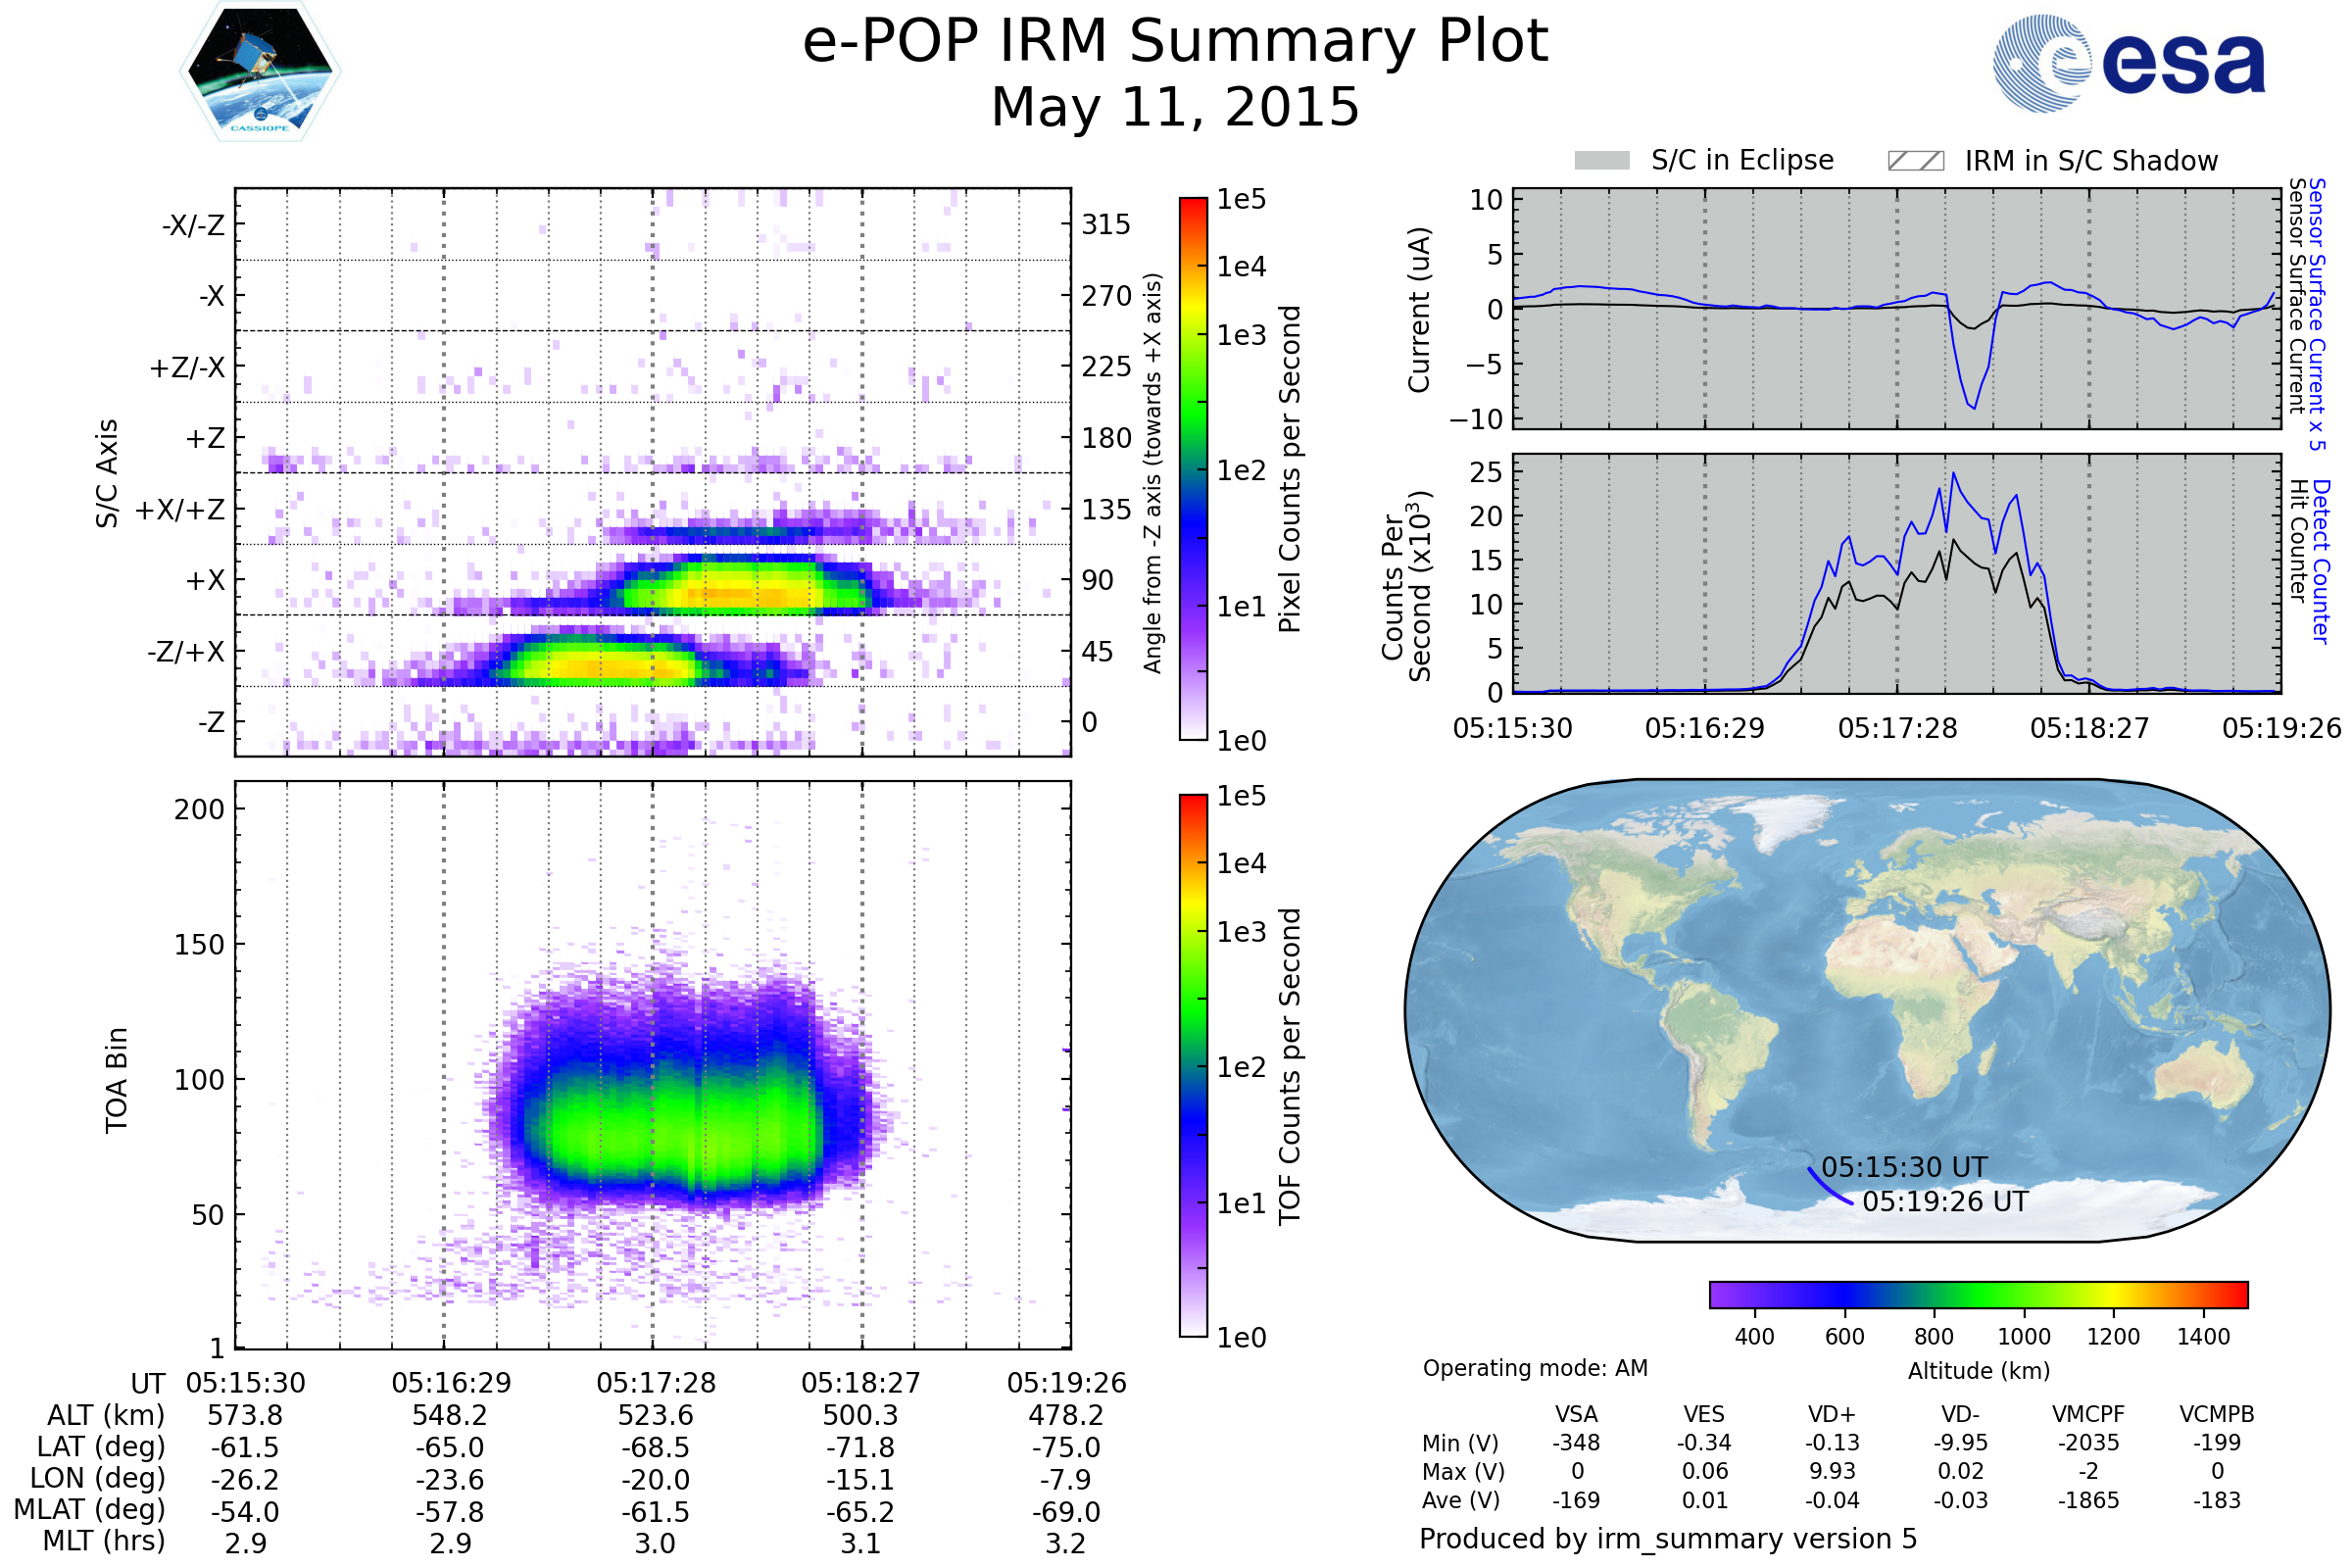Screen dimensions: 2352x1568
Task: Click the CASSIOPE satellite hexagon logo
Action: point(260,72)
